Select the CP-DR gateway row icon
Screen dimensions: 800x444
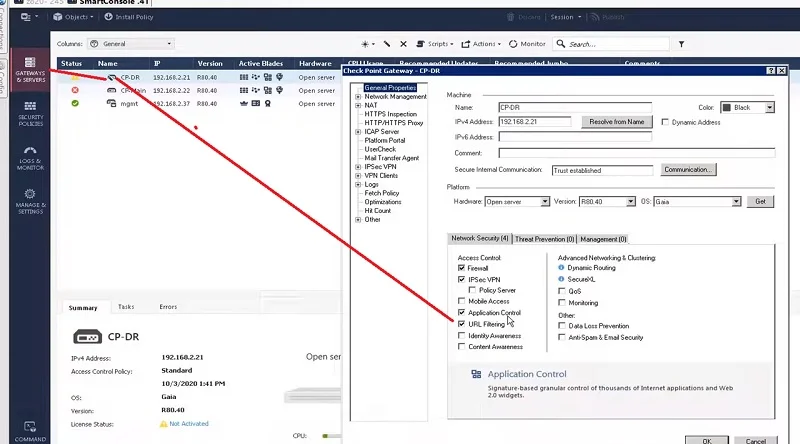[x=112, y=77]
